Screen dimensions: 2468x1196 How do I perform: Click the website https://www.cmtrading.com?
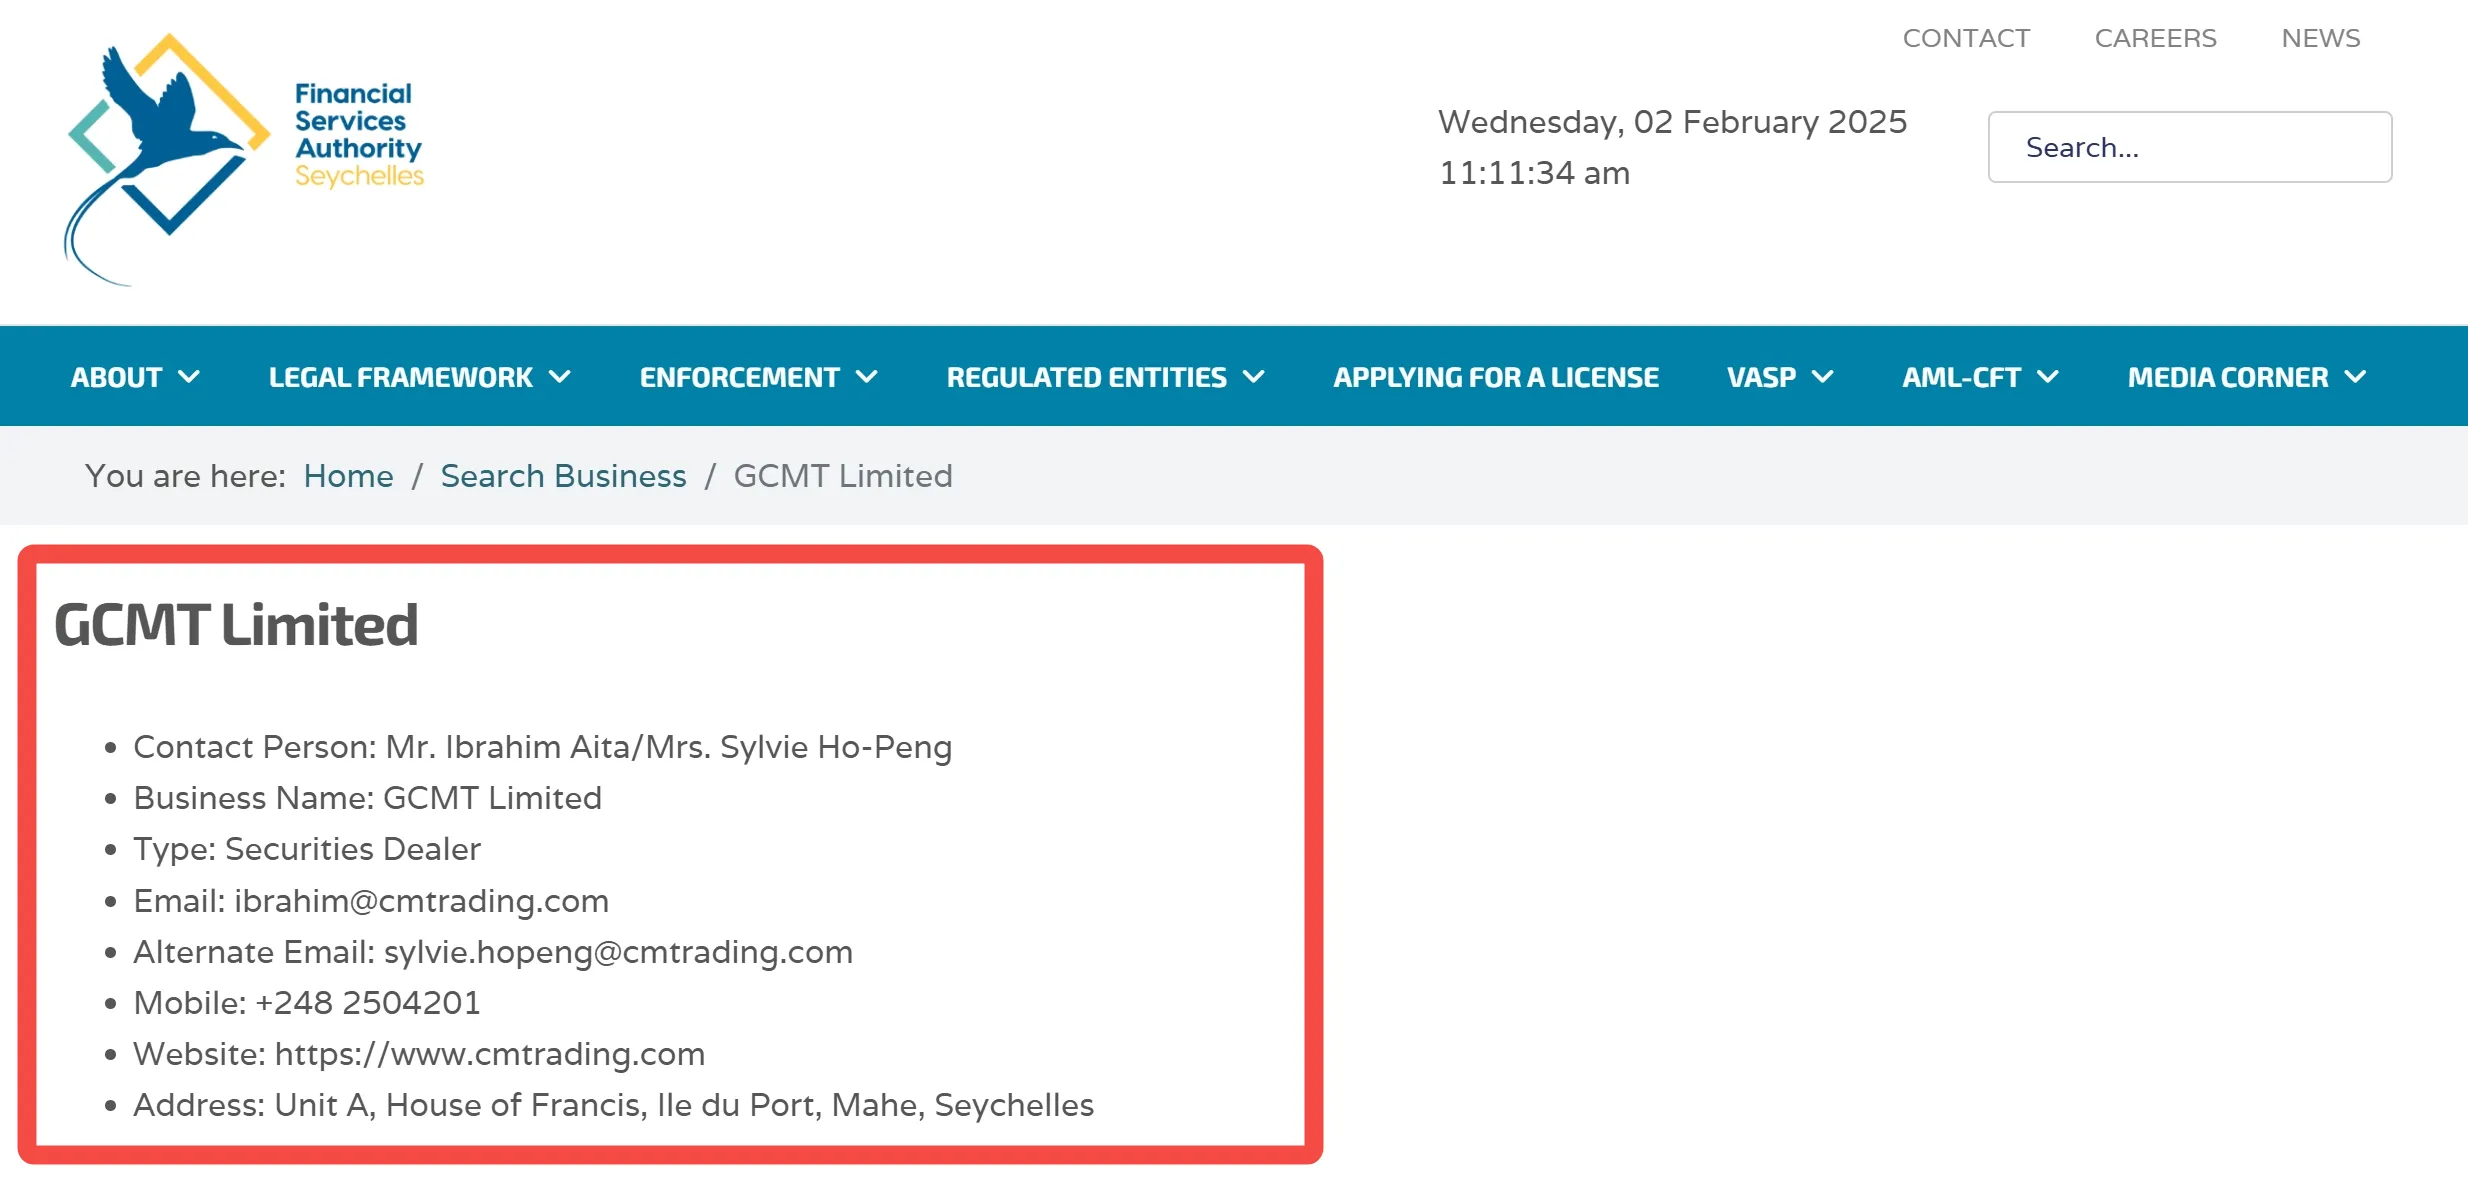[490, 1054]
